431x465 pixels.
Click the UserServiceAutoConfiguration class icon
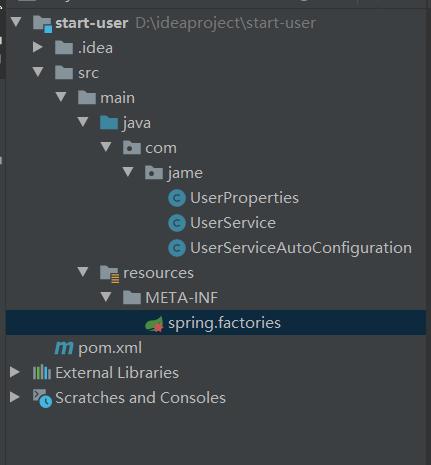click(177, 248)
